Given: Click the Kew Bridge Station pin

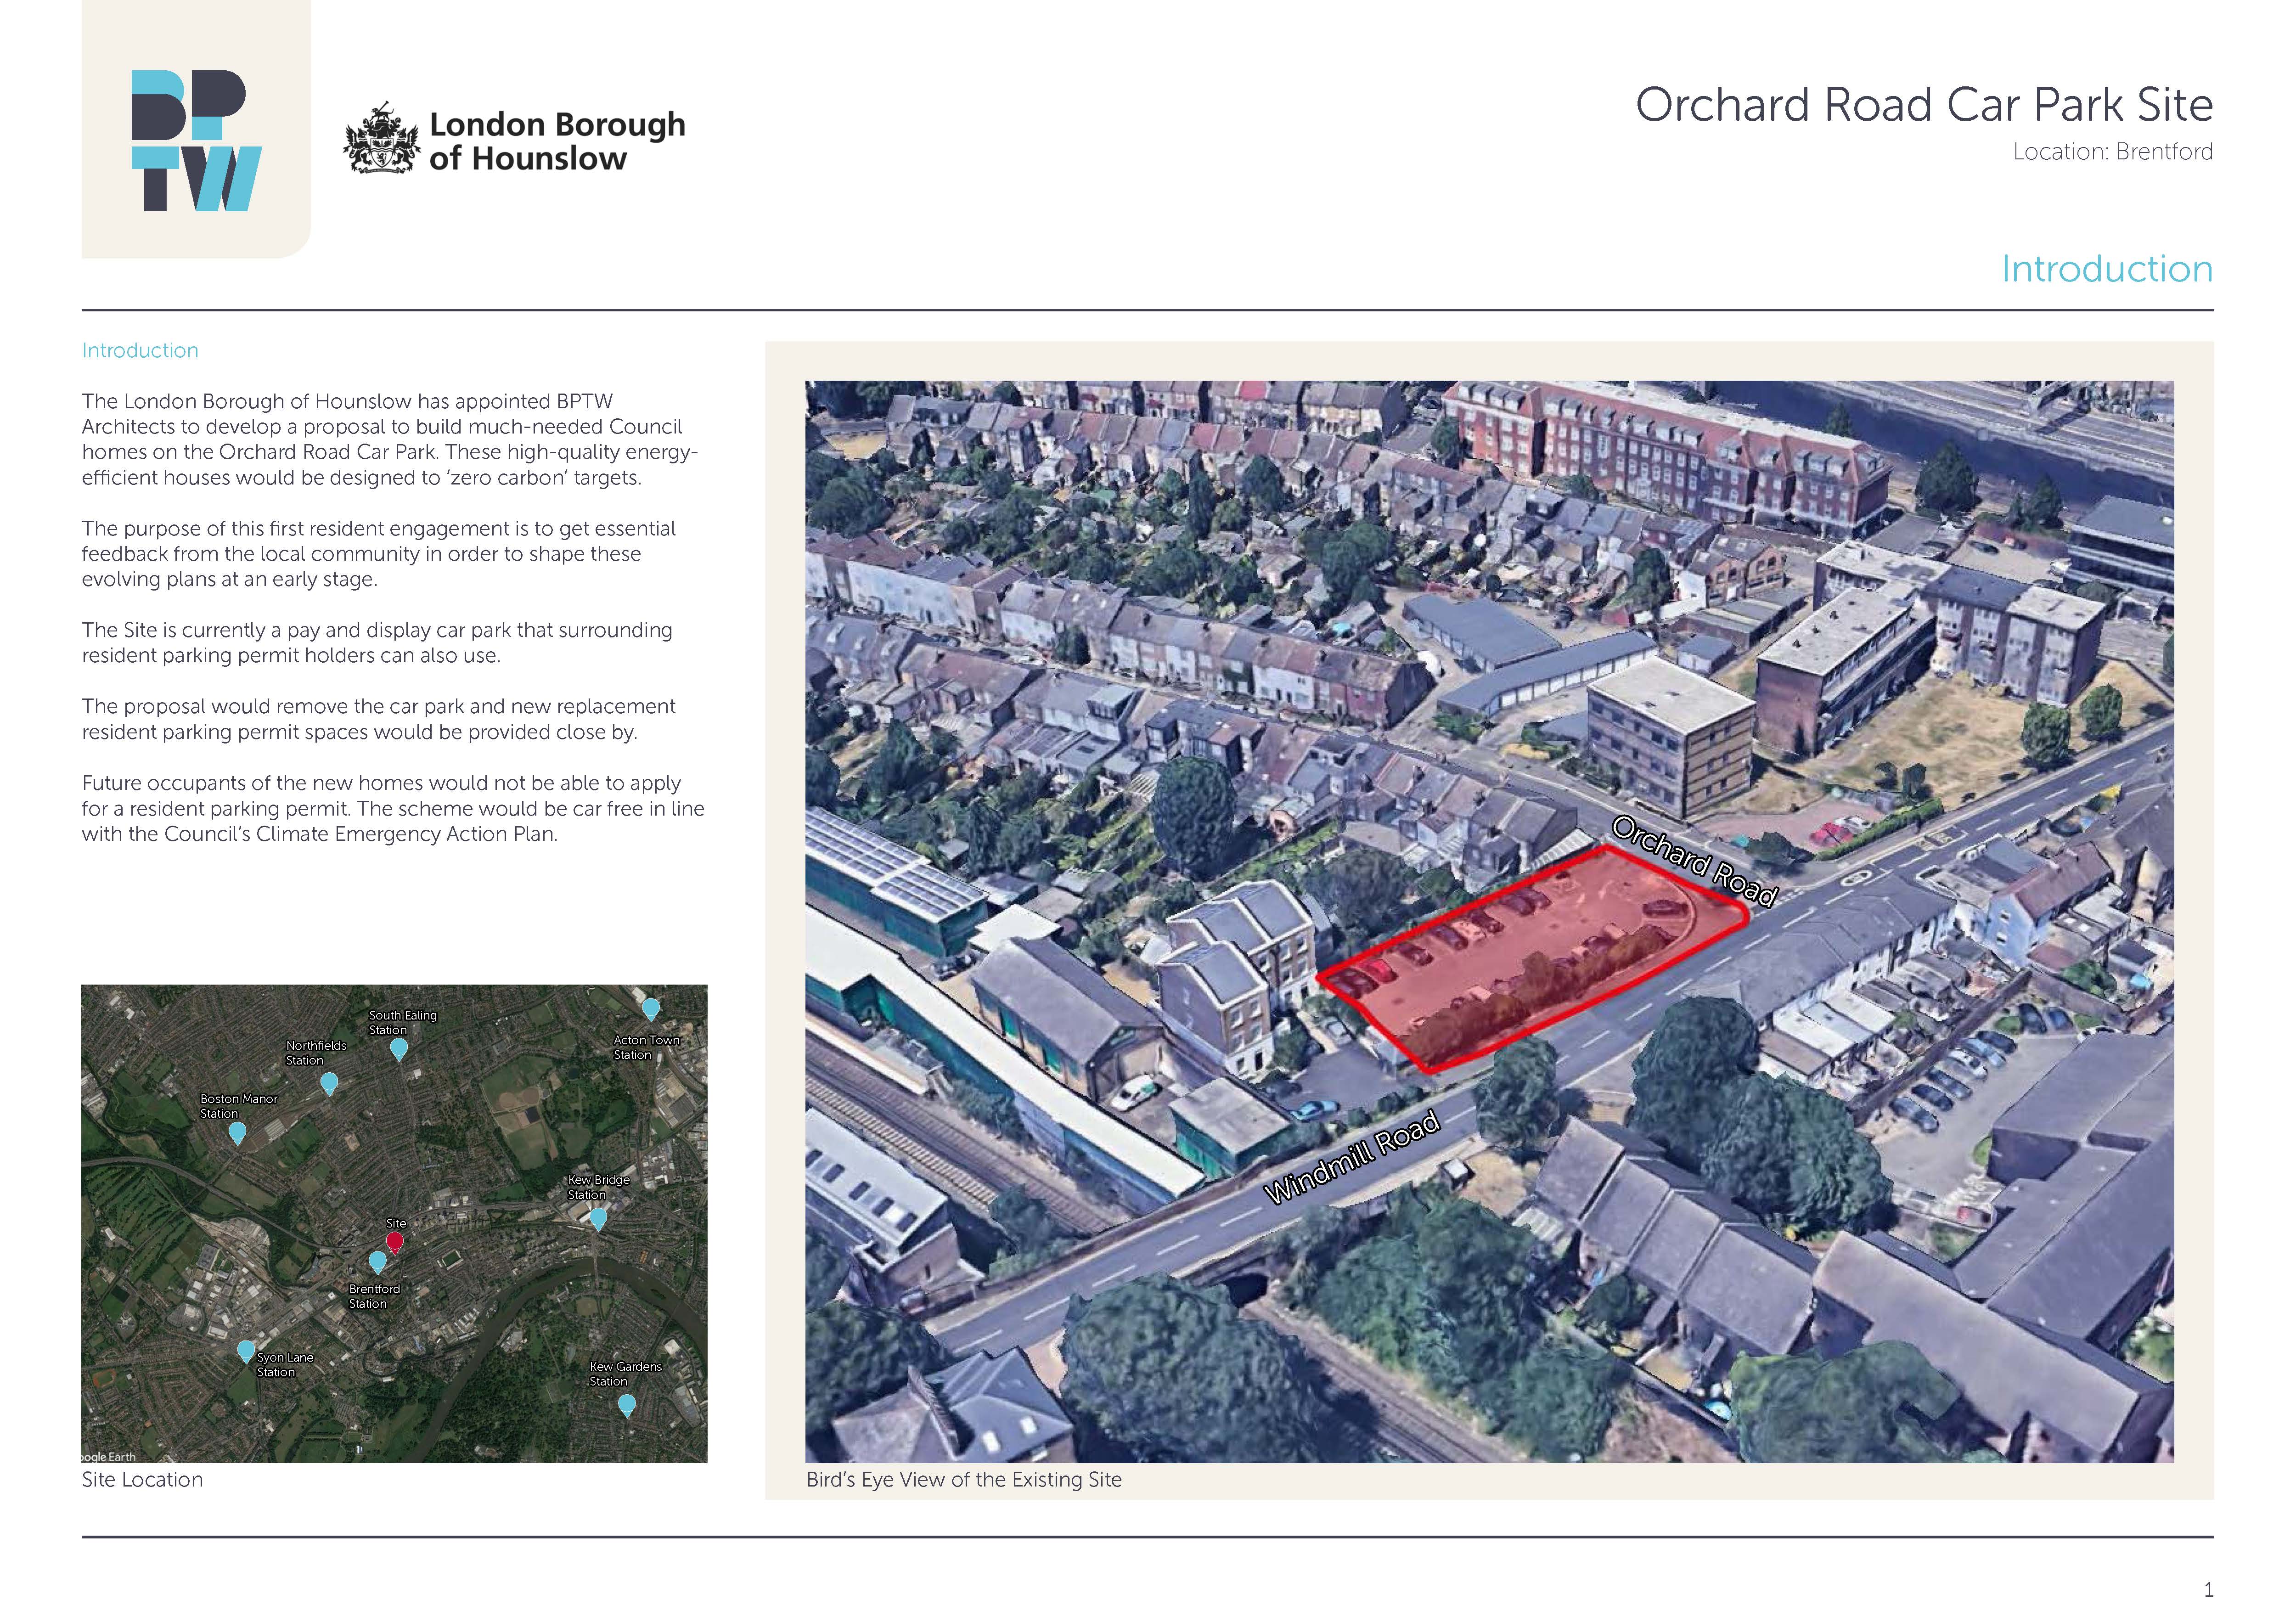Looking at the screenshot, I should coord(598,1219).
